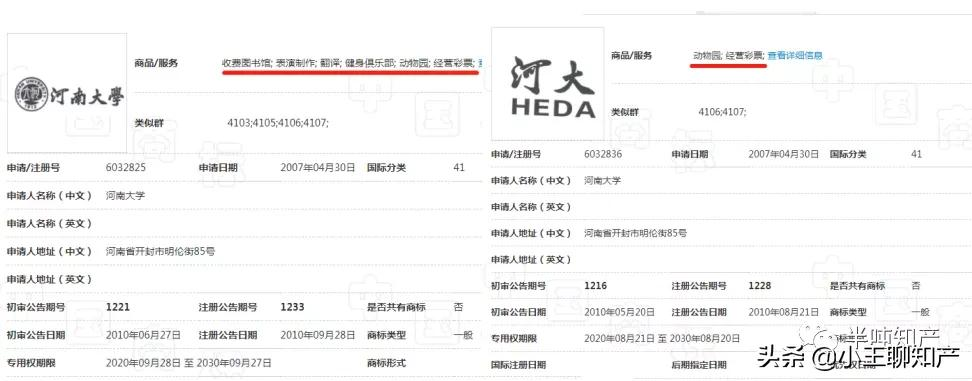
Task: Open the 查看详细信息 link beside 动物园; 经营彩票
Action: [795, 56]
